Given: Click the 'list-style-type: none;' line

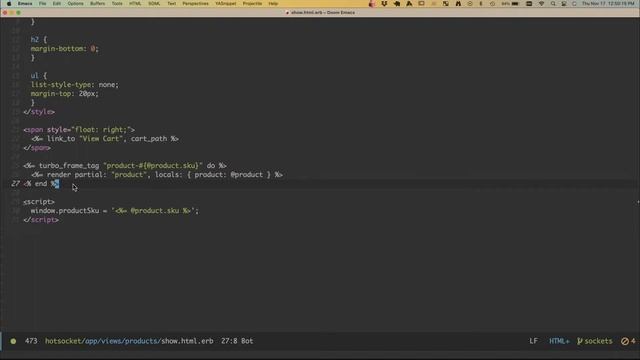Looking at the screenshot, I should [x=75, y=85].
